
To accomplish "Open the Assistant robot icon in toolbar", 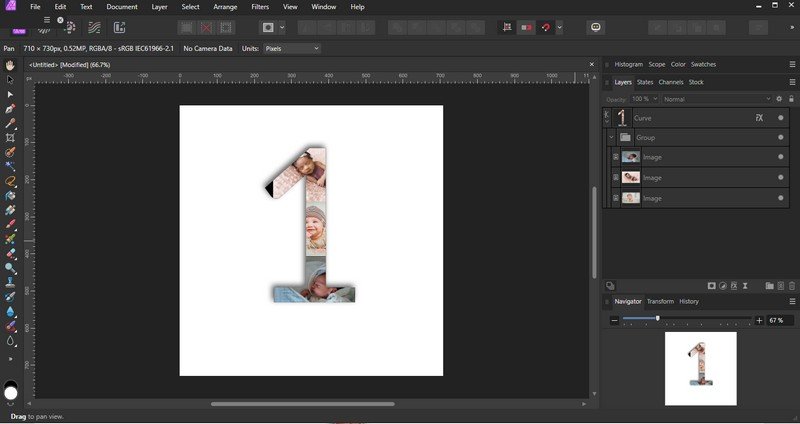I will 597,28.
